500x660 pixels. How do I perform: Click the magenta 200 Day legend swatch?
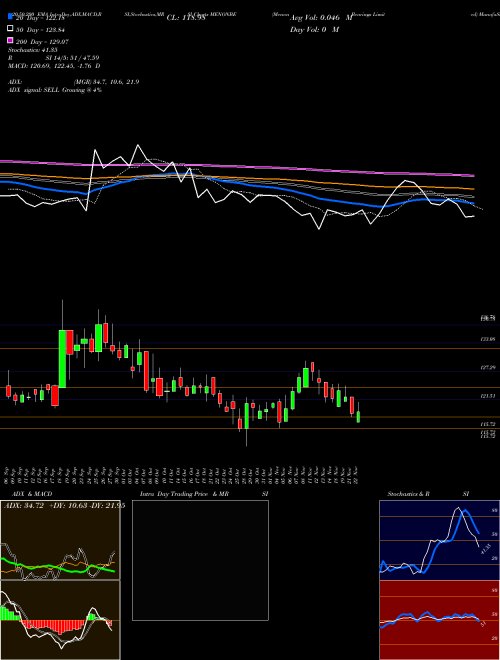coord(10,41)
